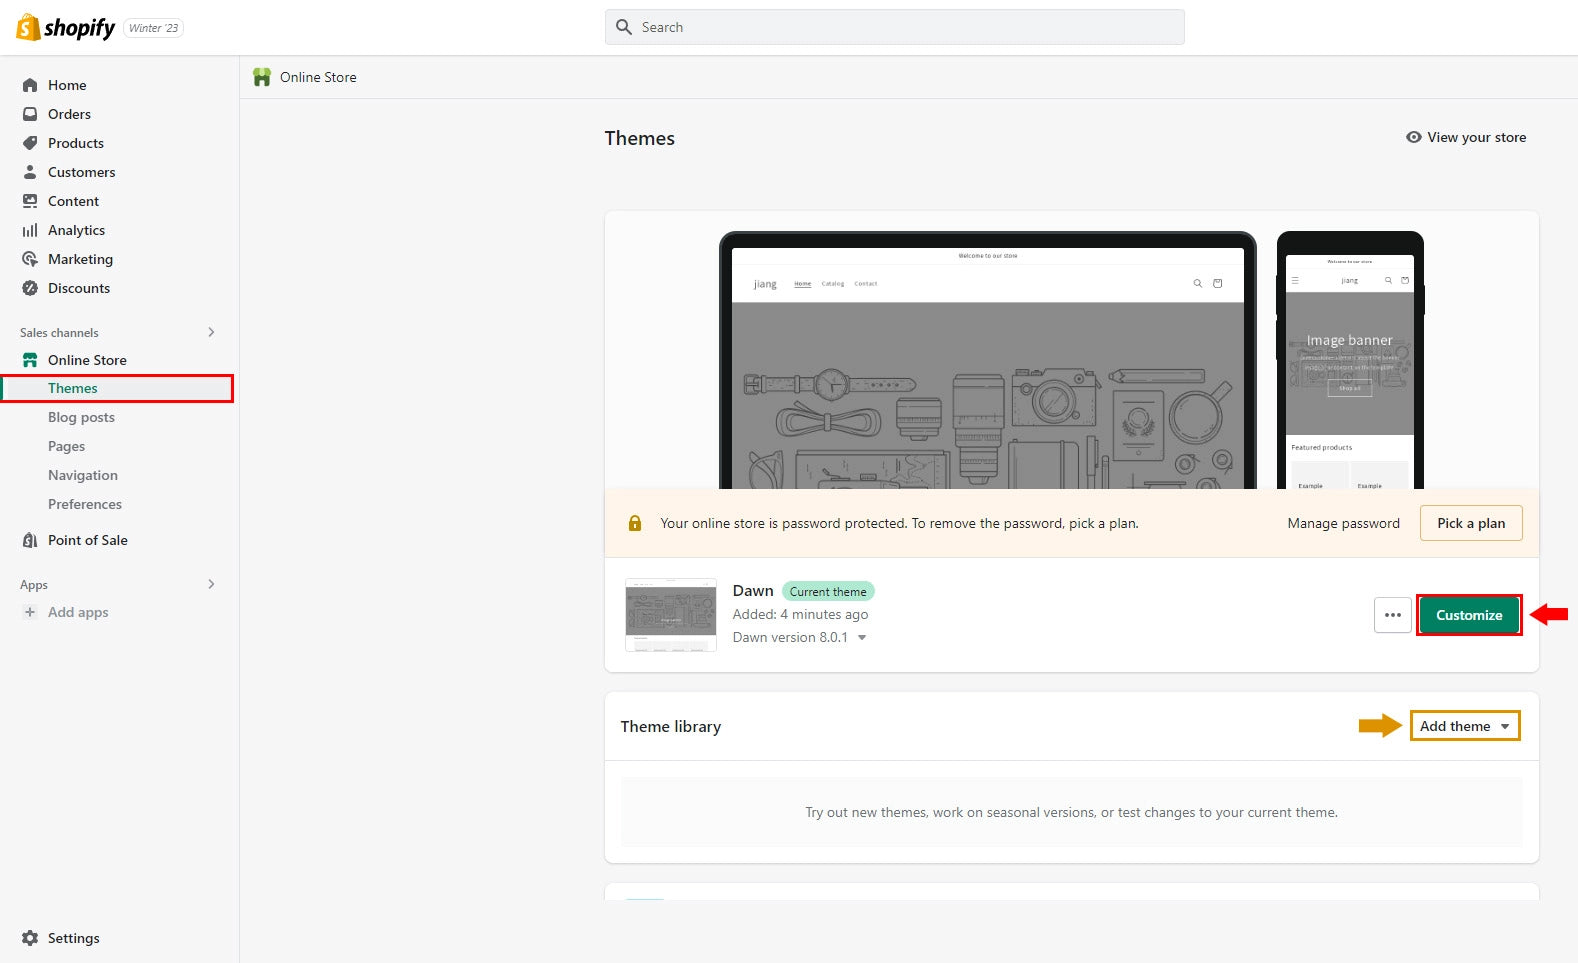Click the Orders inbox icon
This screenshot has height=963, width=1578.
click(x=30, y=114)
